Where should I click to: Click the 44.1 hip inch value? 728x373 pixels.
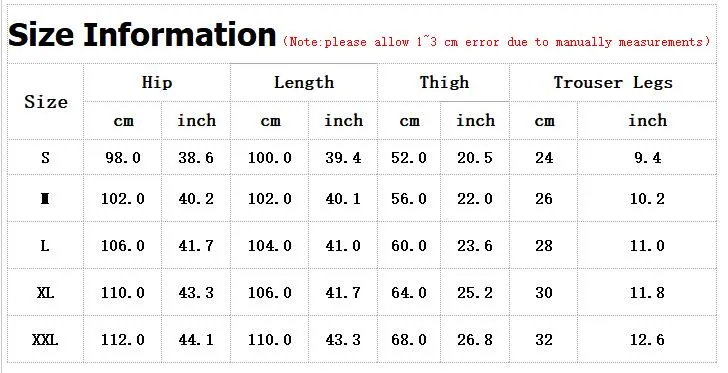coord(196,340)
